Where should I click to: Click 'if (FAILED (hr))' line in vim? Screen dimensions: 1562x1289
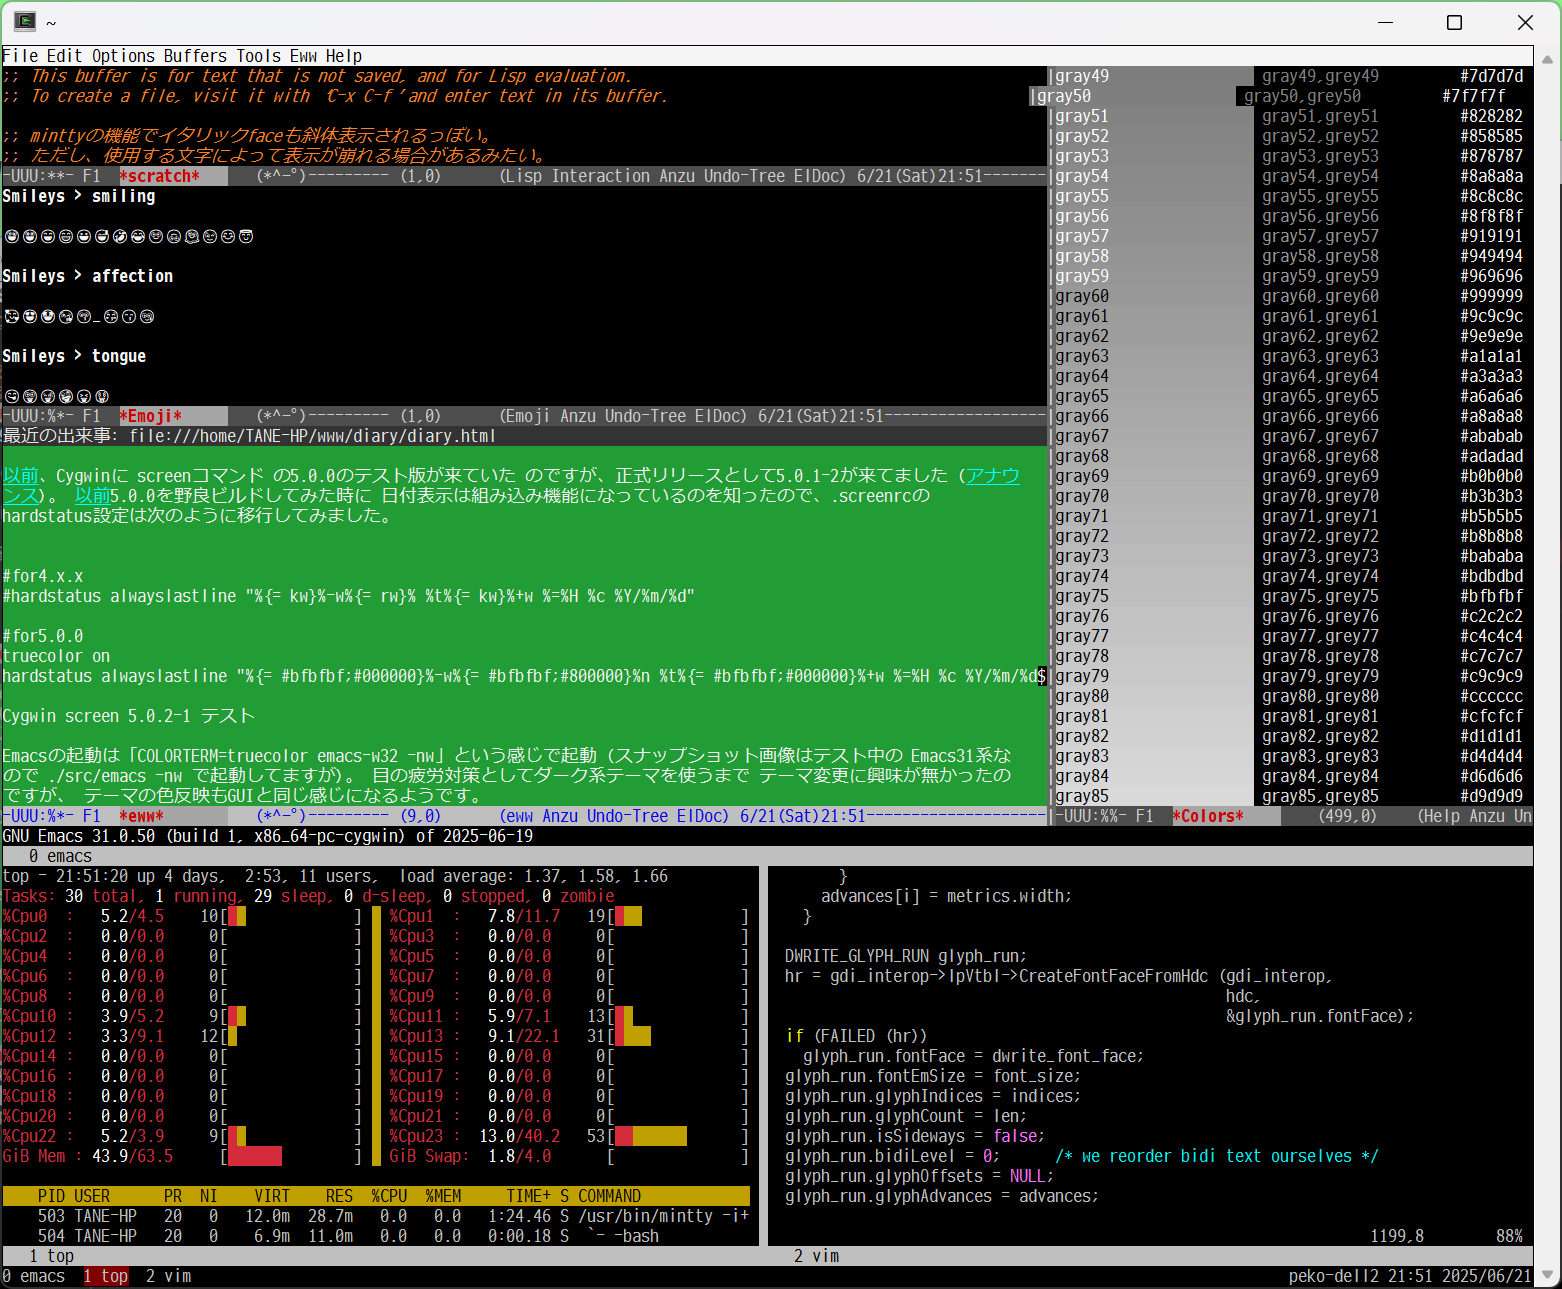point(856,1036)
